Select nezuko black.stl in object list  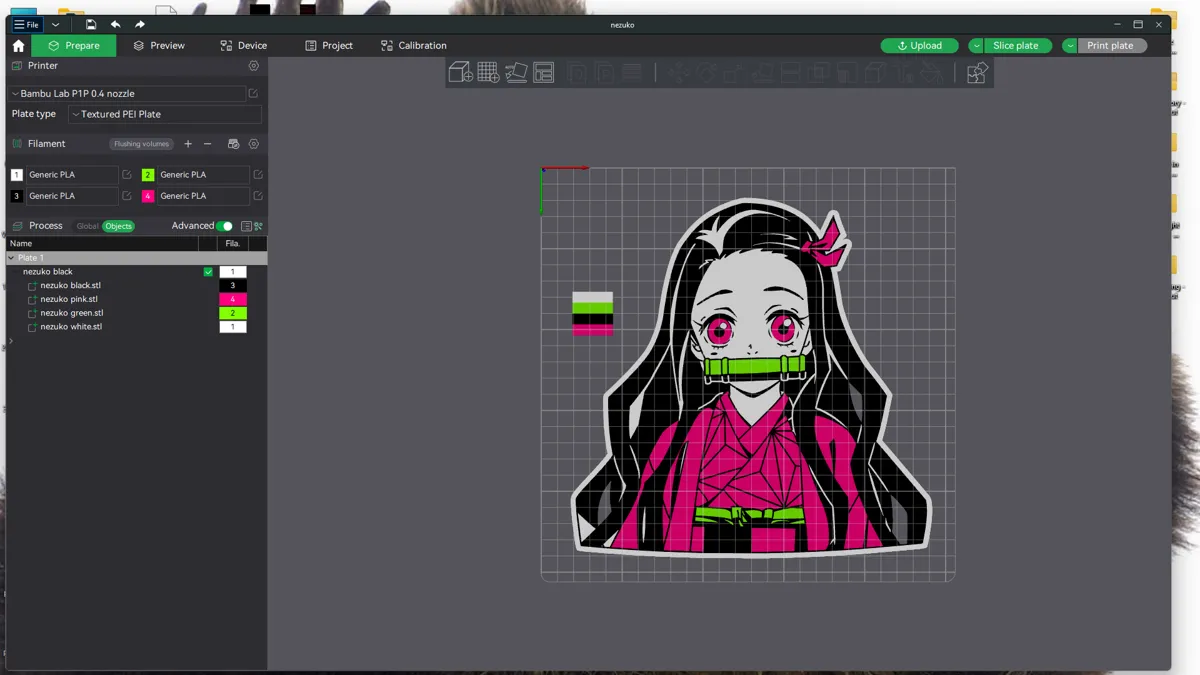pyautogui.click(x=70, y=286)
